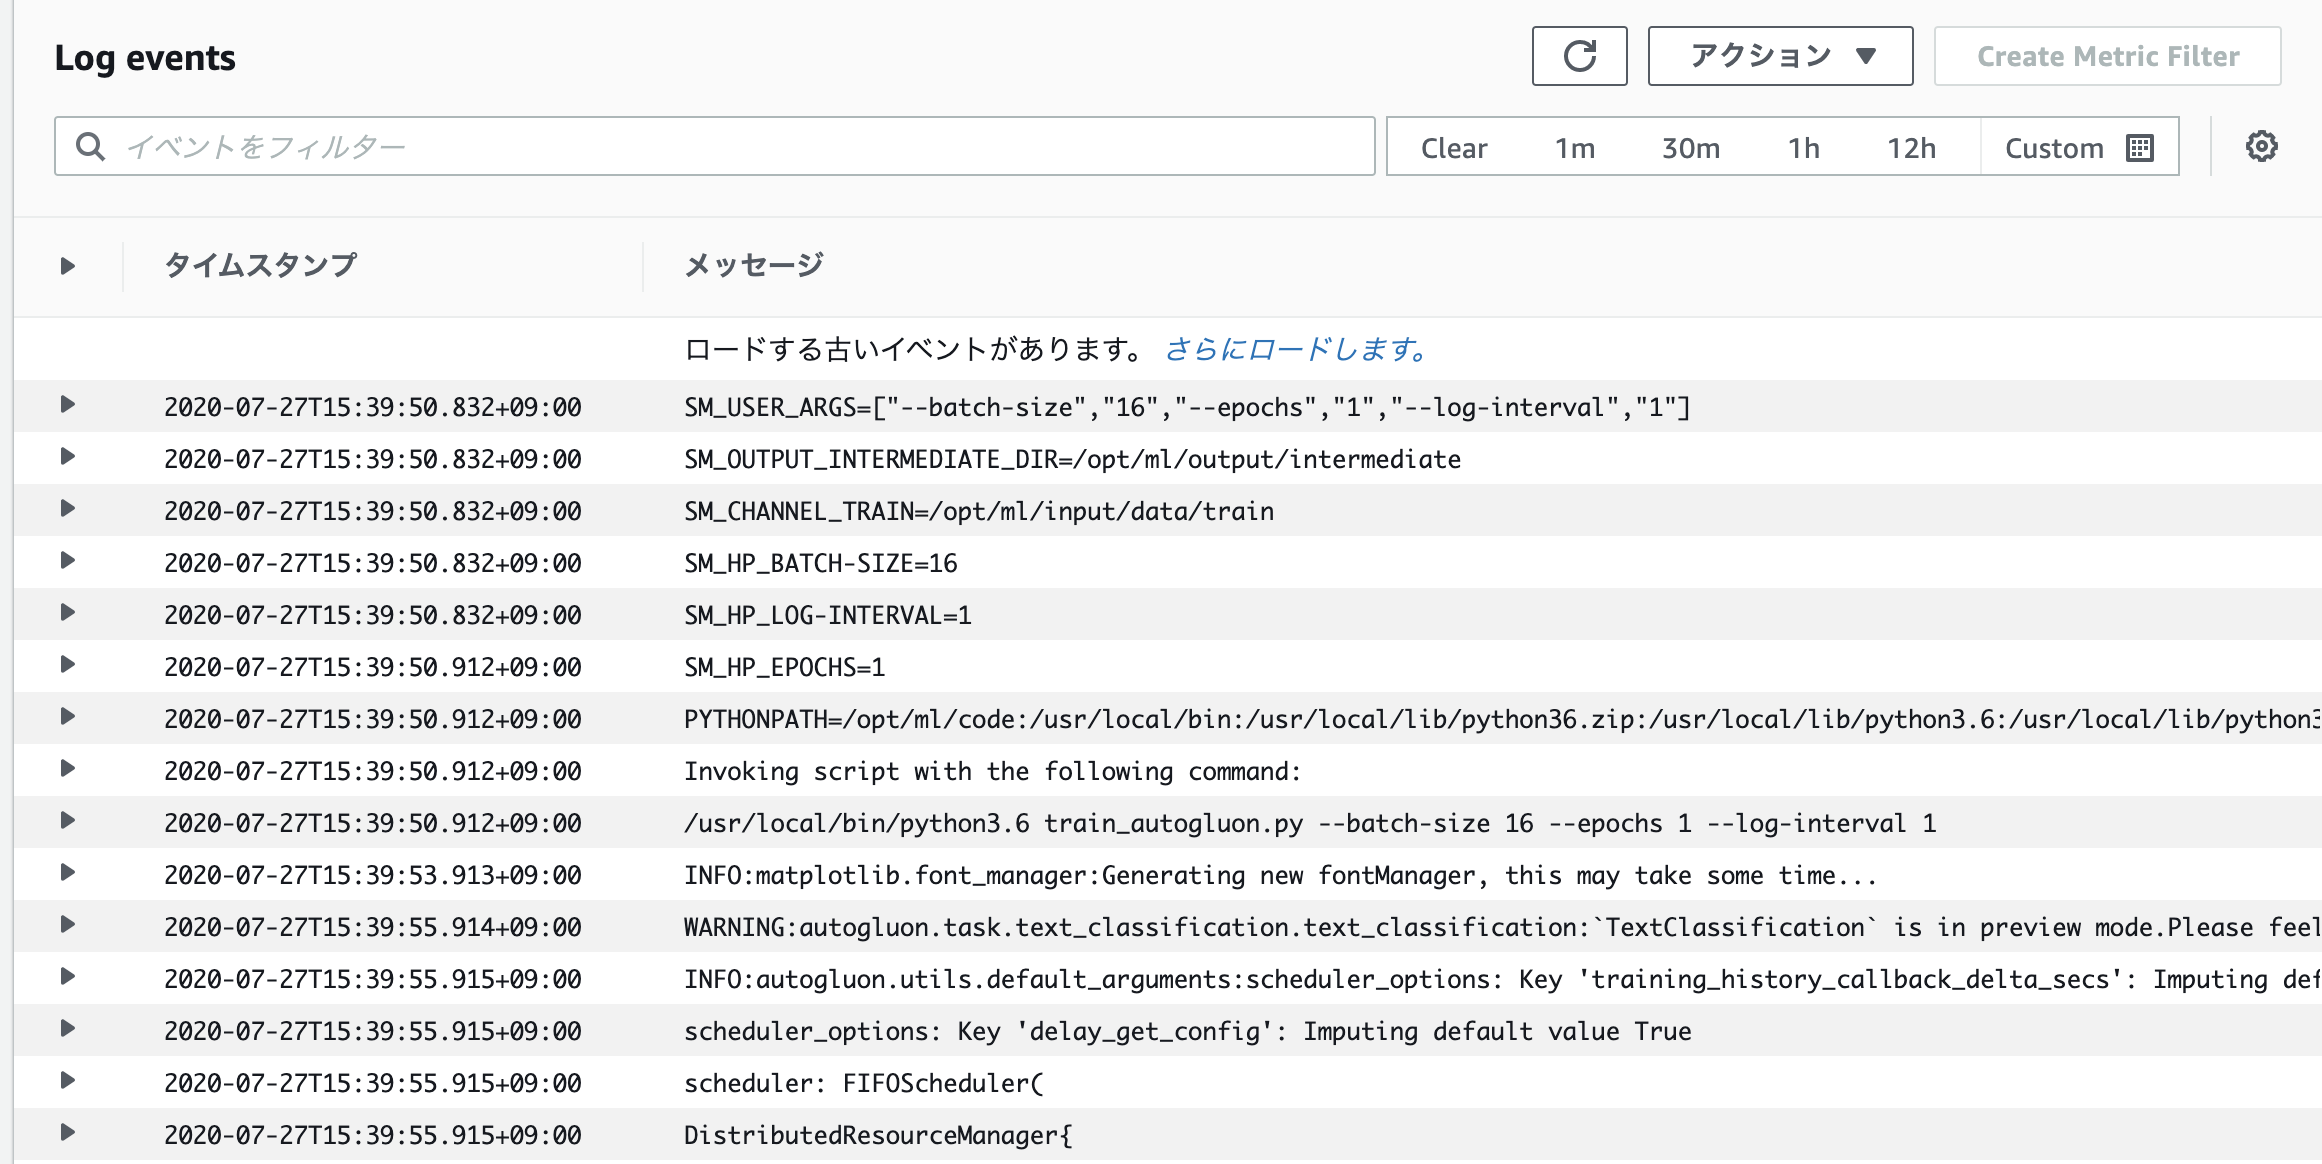Expand the matplotlib font_manager INFO row
This screenshot has width=2322, height=1164.
[67, 873]
